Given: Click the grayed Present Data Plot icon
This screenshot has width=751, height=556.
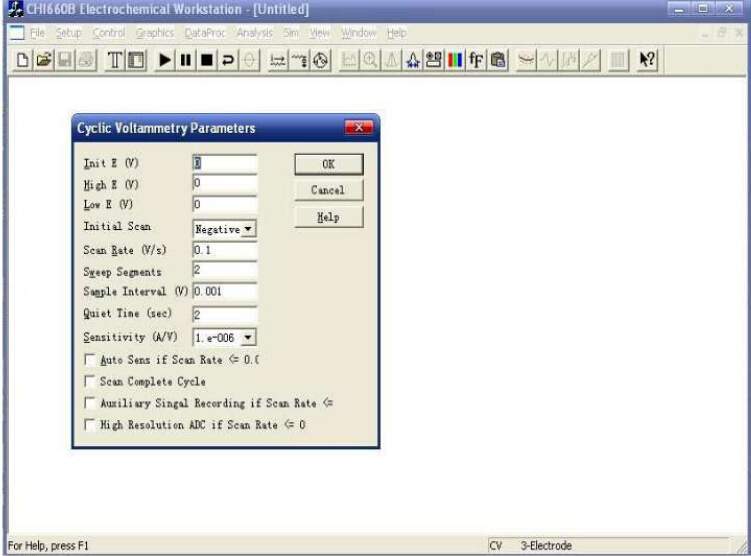Looking at the screenshot, I should point(349,60).
